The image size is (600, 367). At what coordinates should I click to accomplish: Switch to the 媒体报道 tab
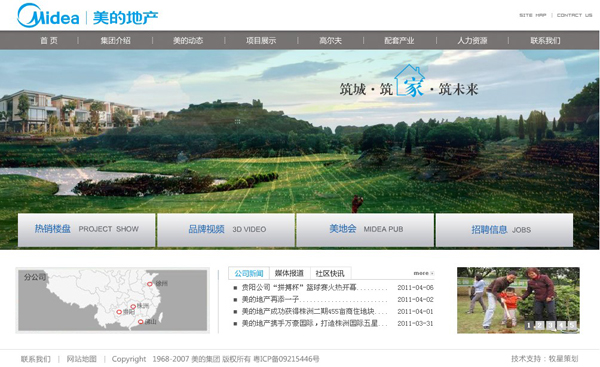coord(290,273)
